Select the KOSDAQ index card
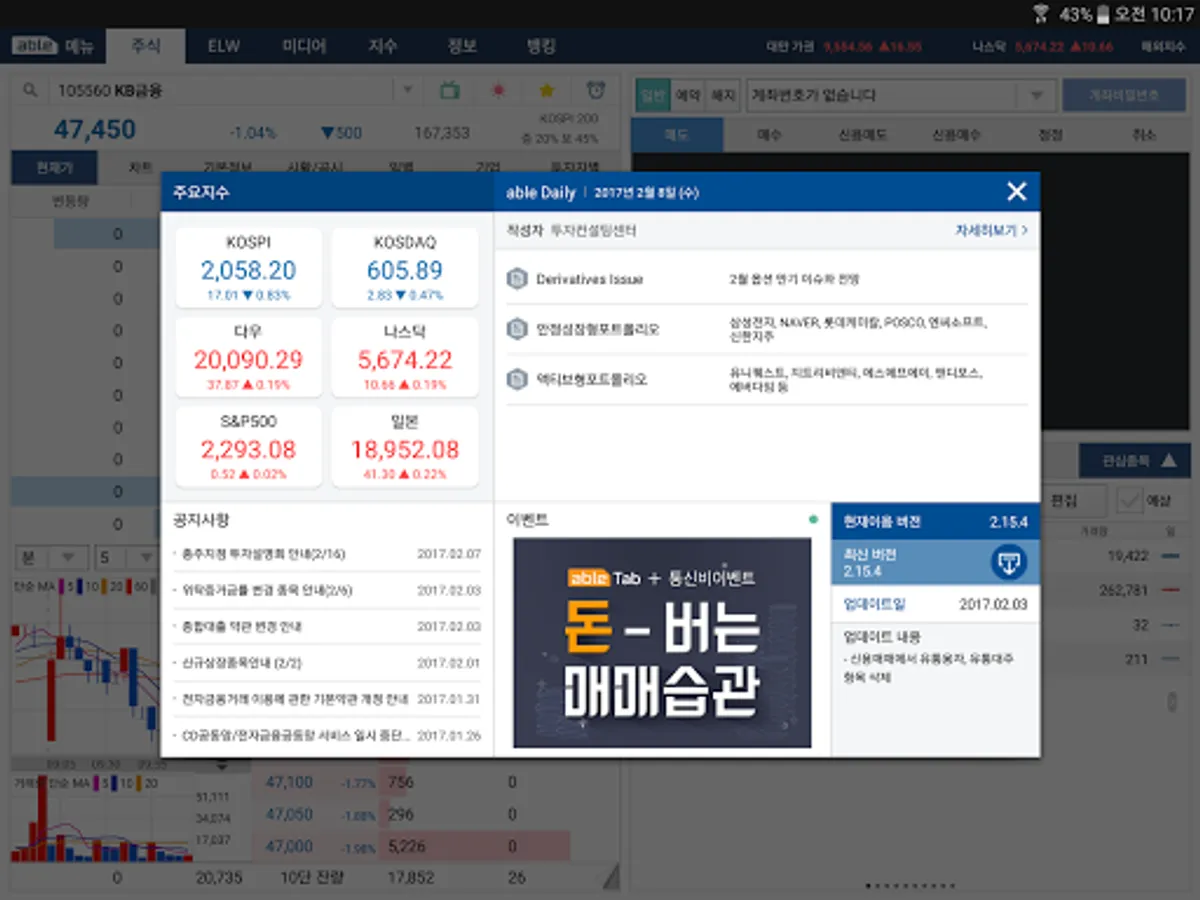This screenshot has height=900, width=1200. coord(404,268)
